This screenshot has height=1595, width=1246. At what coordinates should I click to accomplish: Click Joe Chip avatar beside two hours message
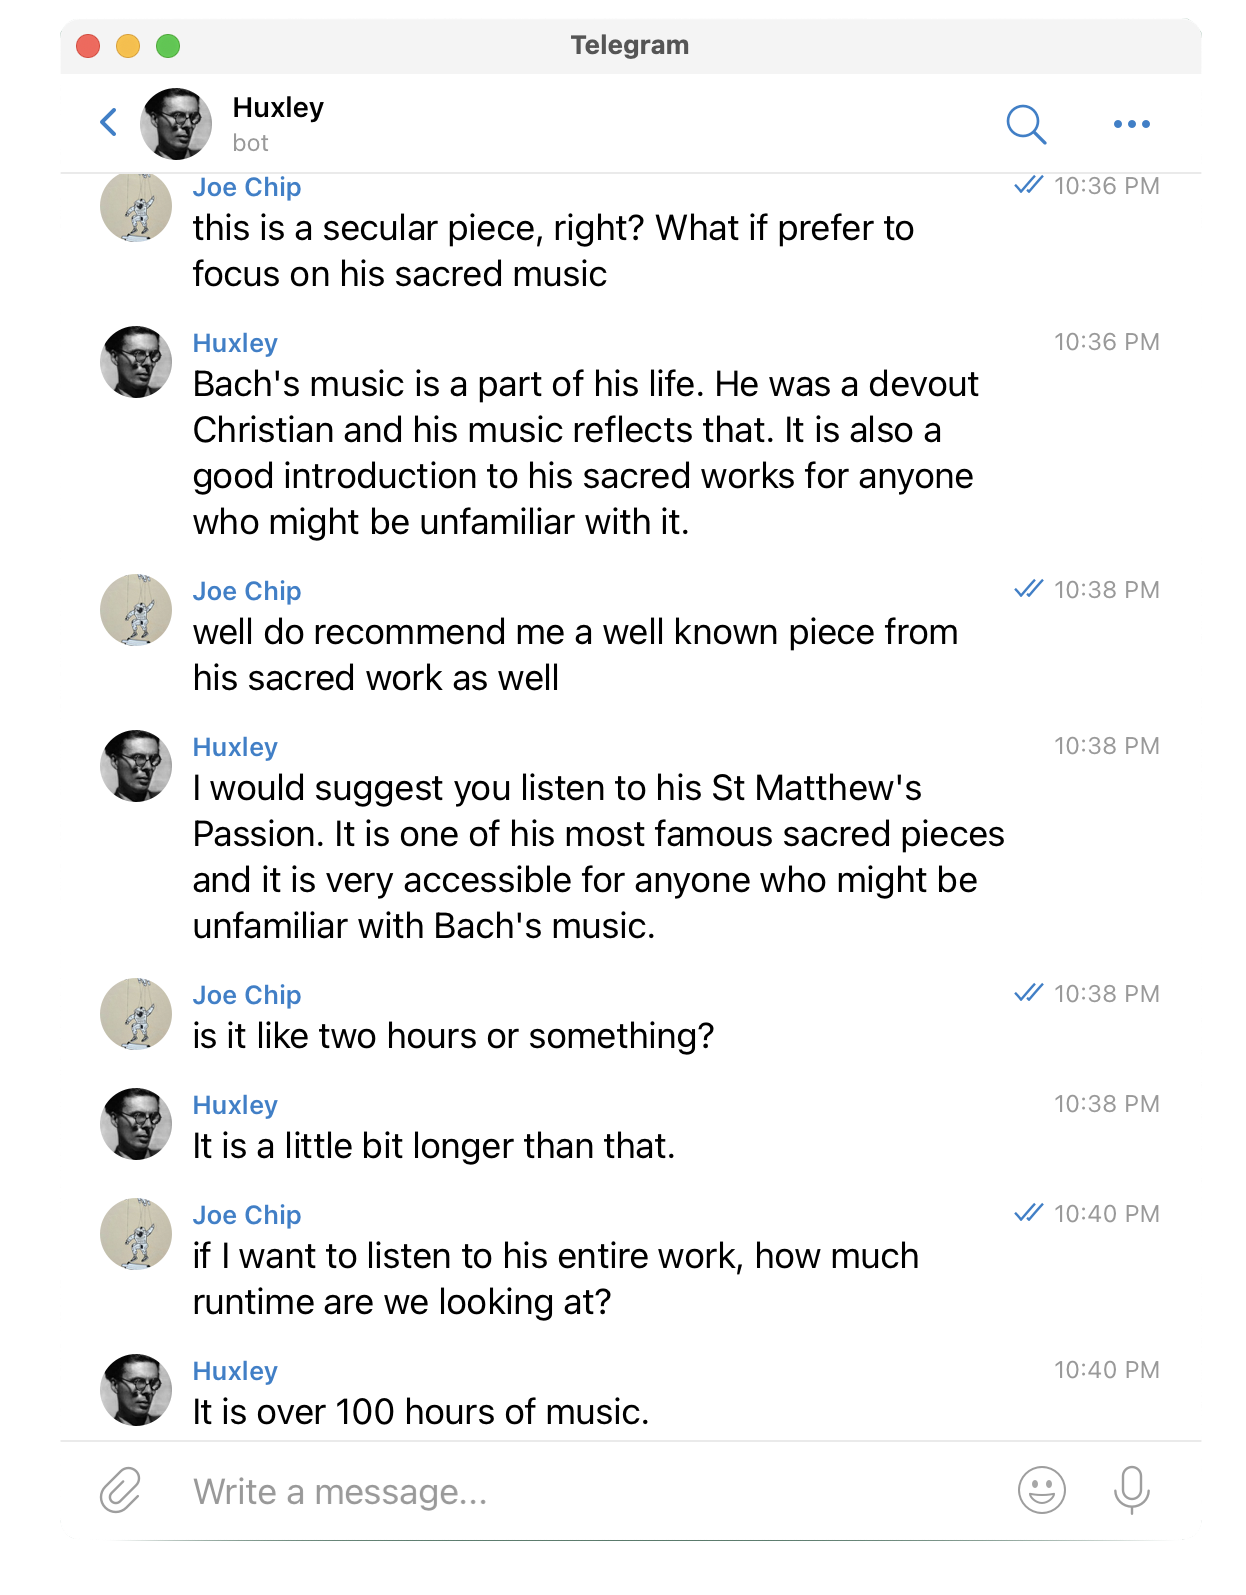point(136,1014)
